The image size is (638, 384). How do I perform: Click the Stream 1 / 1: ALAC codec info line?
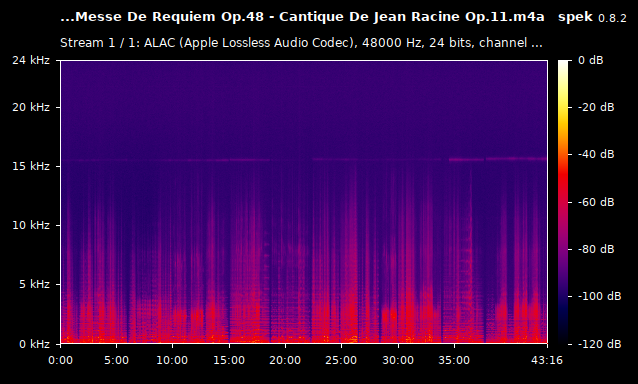click(301, 43)
